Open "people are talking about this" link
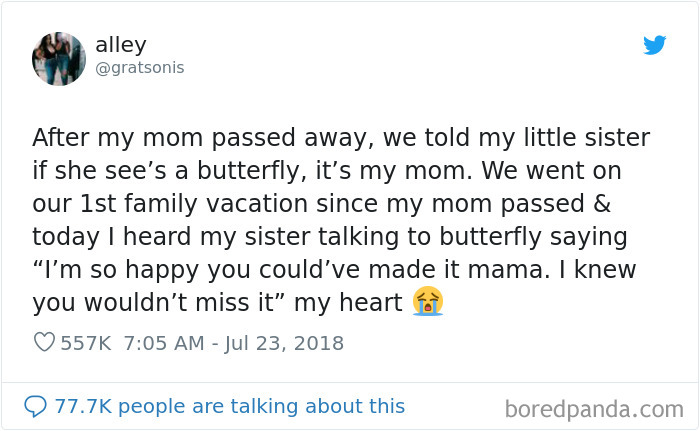 262,406
